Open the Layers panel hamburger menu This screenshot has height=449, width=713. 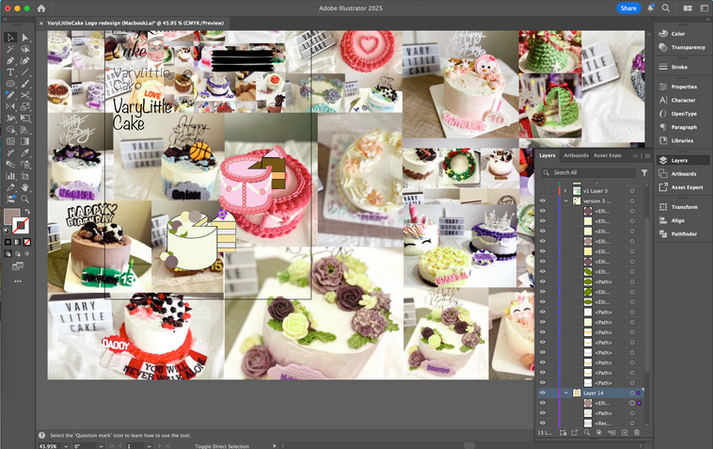(648, 156)
